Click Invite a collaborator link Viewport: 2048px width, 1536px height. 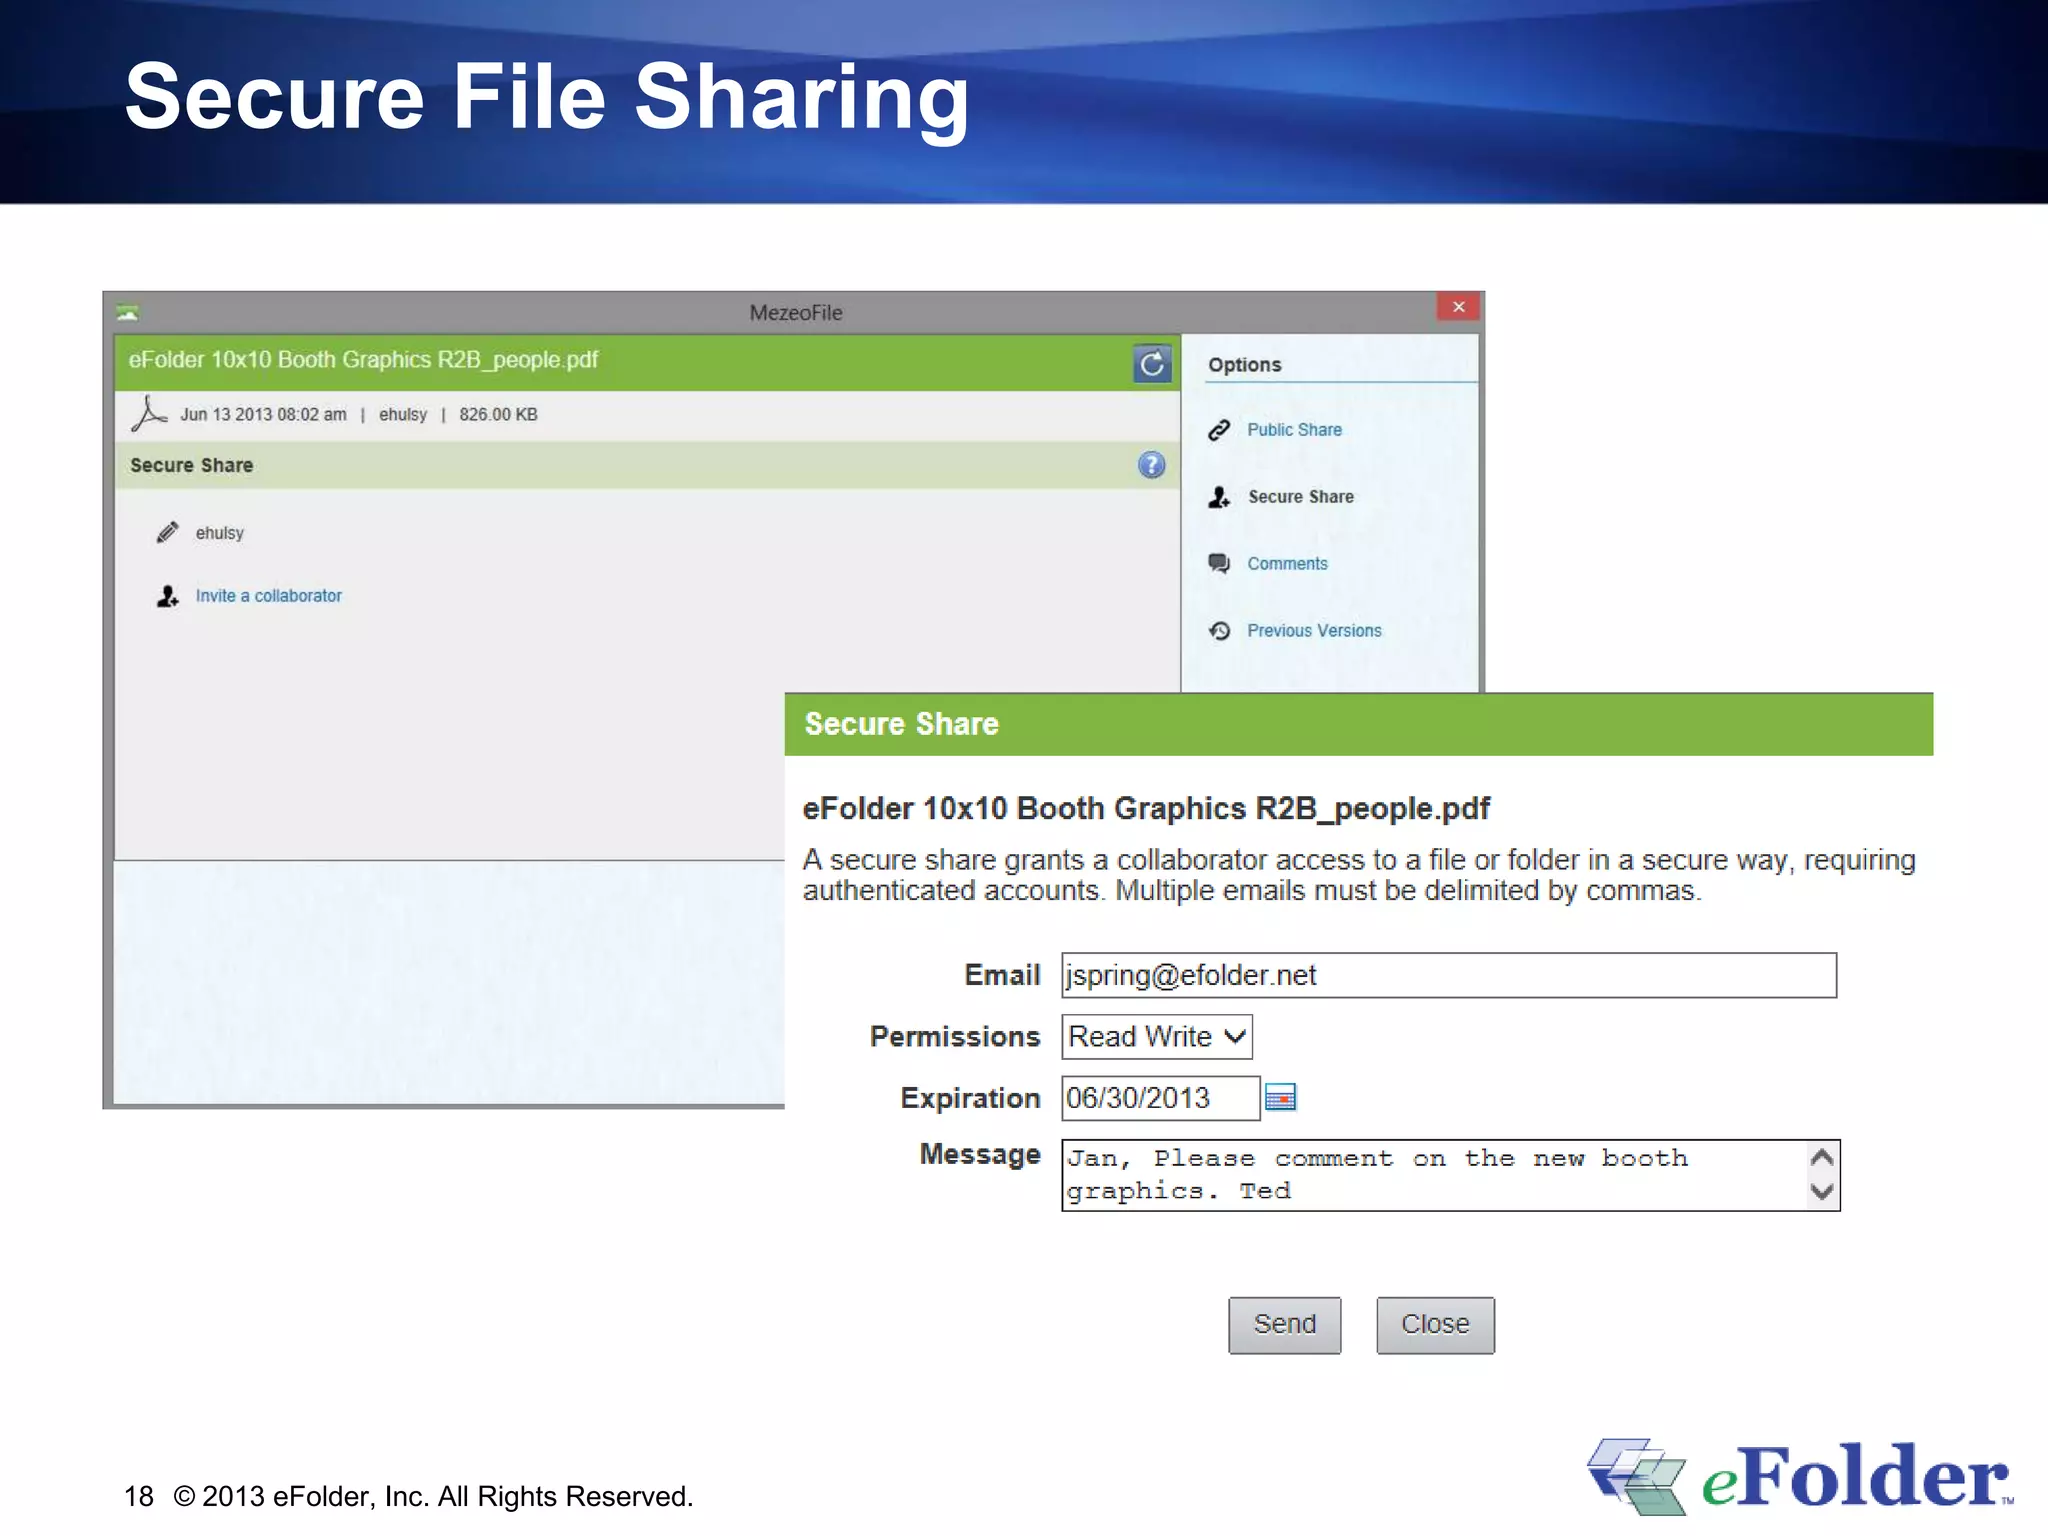[268, 596]
